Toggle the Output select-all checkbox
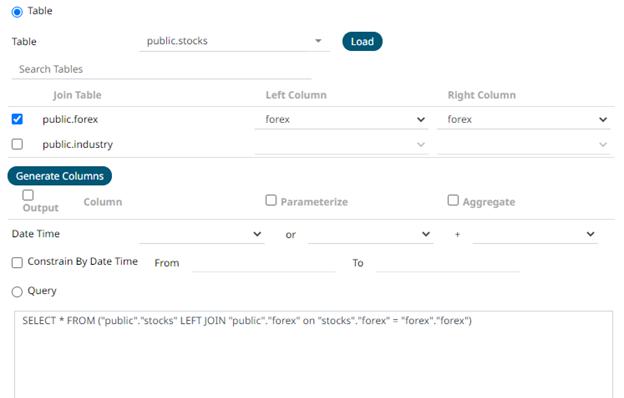 pyautogui.click(x=28, y=195)
